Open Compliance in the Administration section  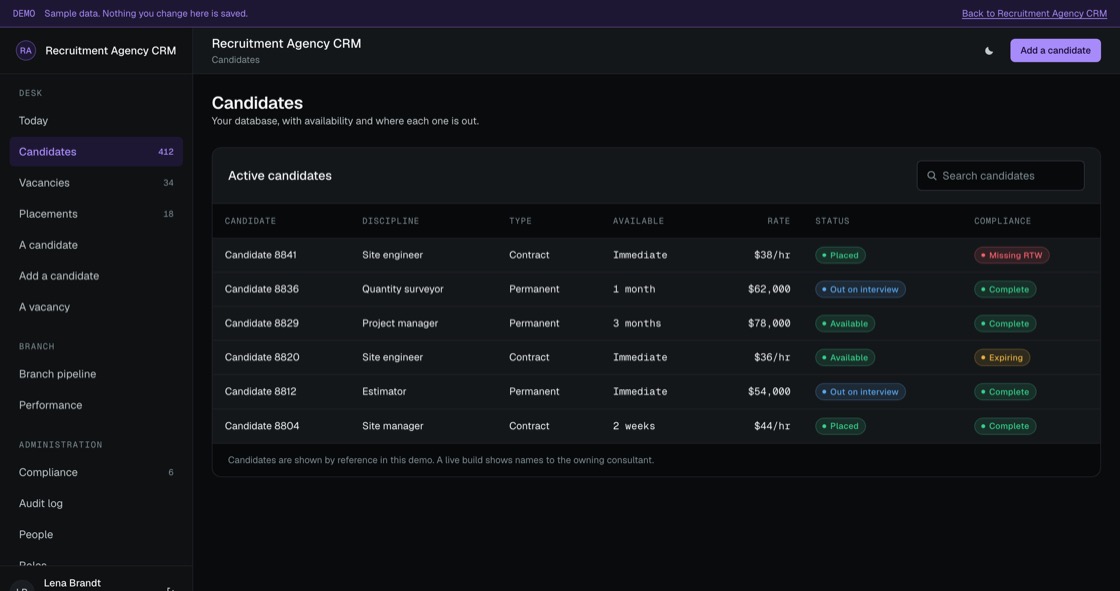coord(96,472)
